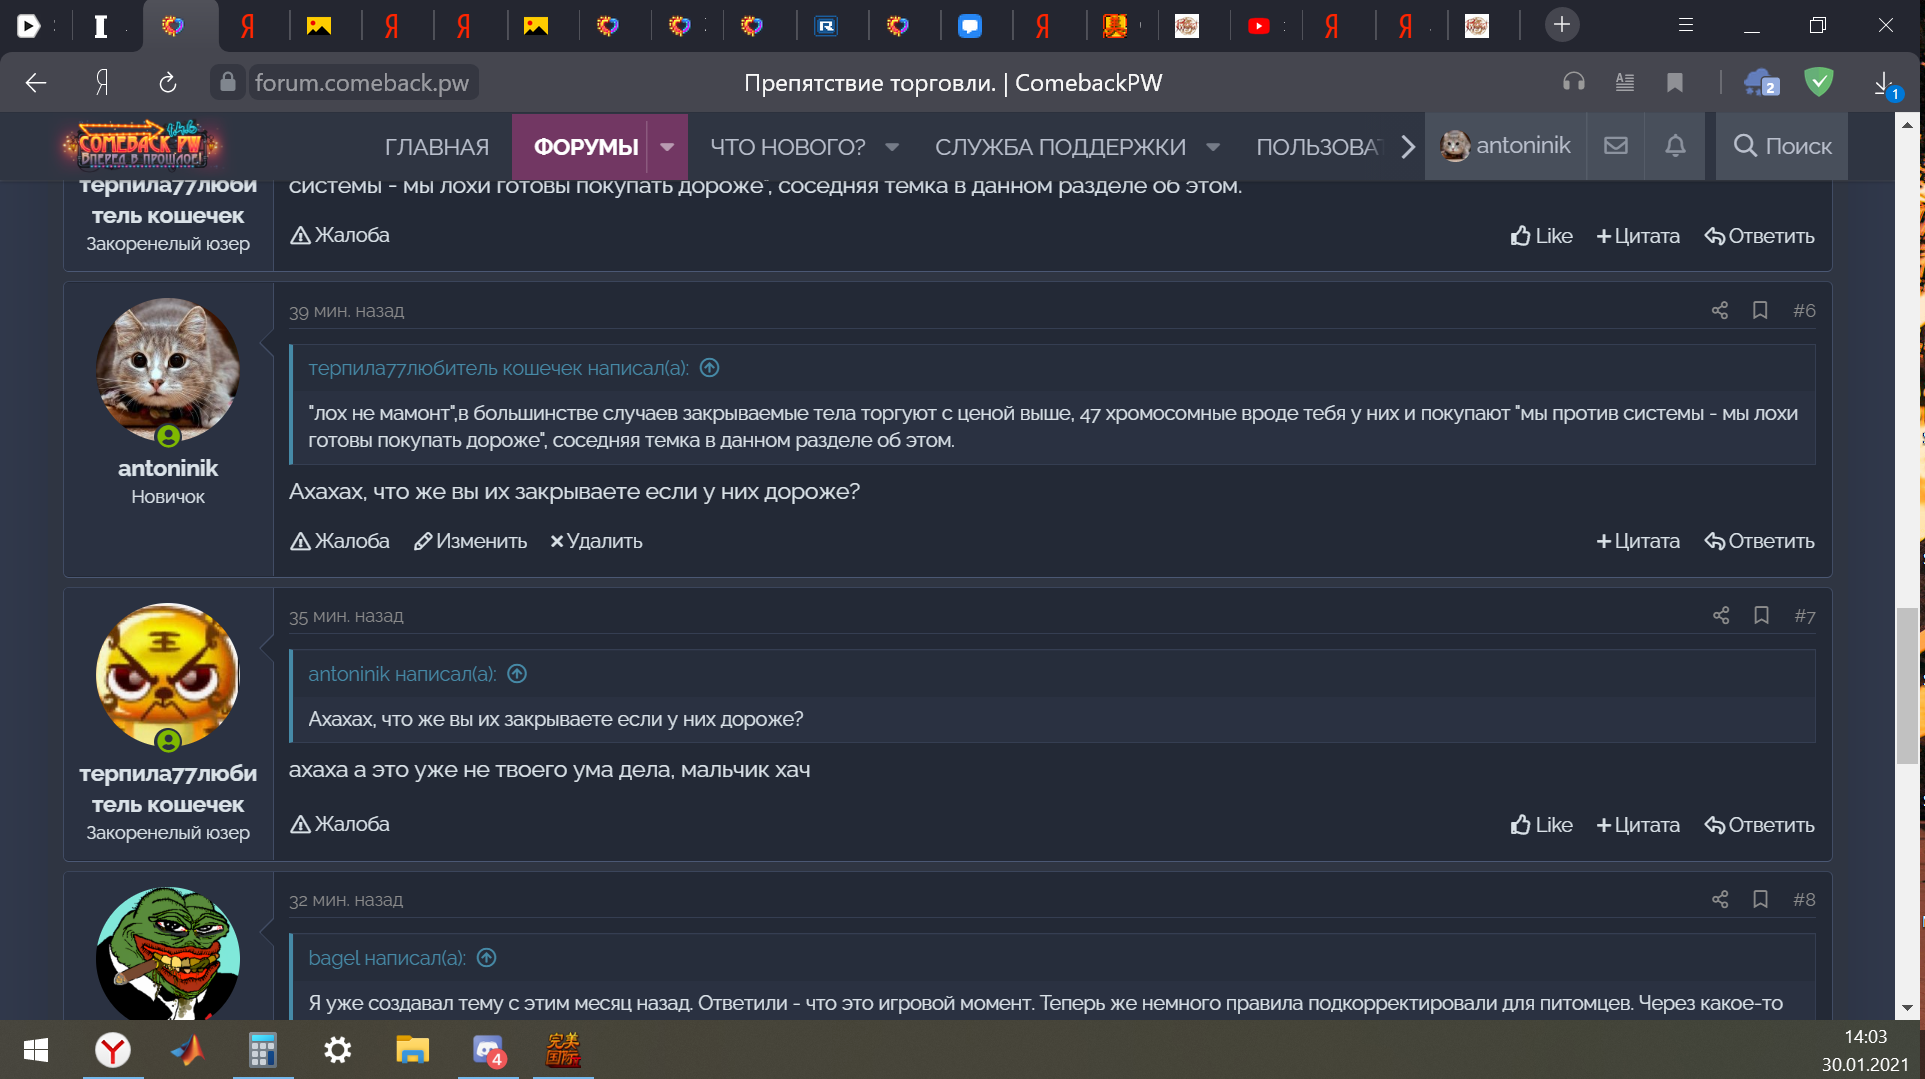Screen dimensions: 1925x1079
Task: Open the antoninik user account menu
Action: tap(1505, 146)
